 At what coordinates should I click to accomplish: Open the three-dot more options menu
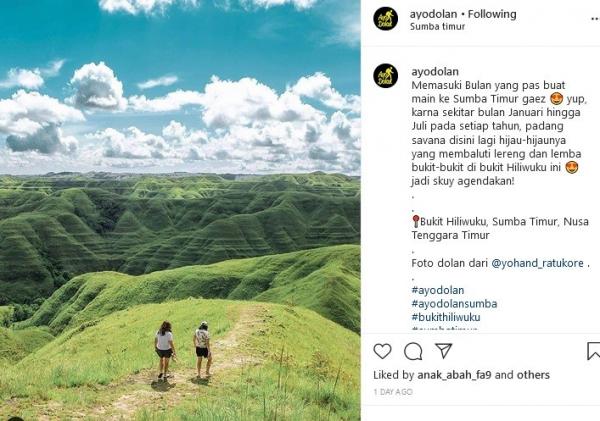[x=595, y=19]
